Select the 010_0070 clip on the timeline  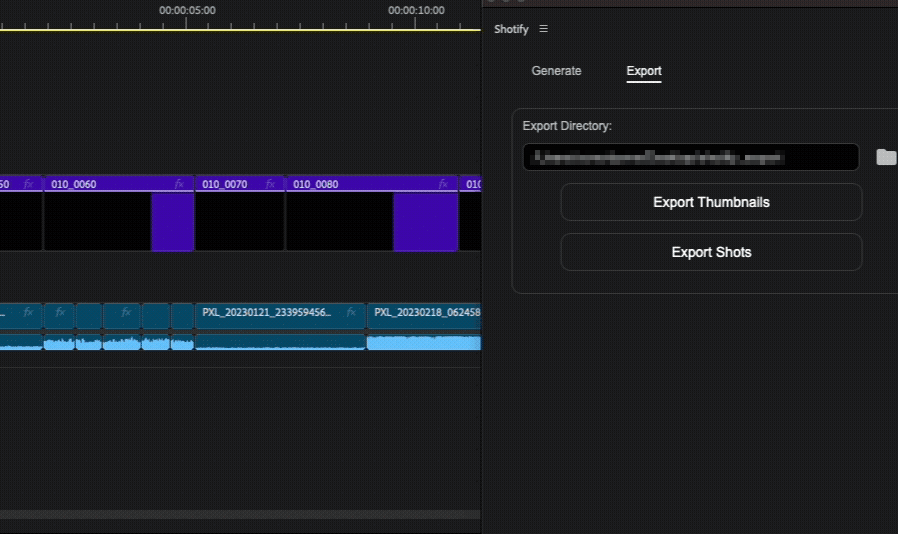240,213
